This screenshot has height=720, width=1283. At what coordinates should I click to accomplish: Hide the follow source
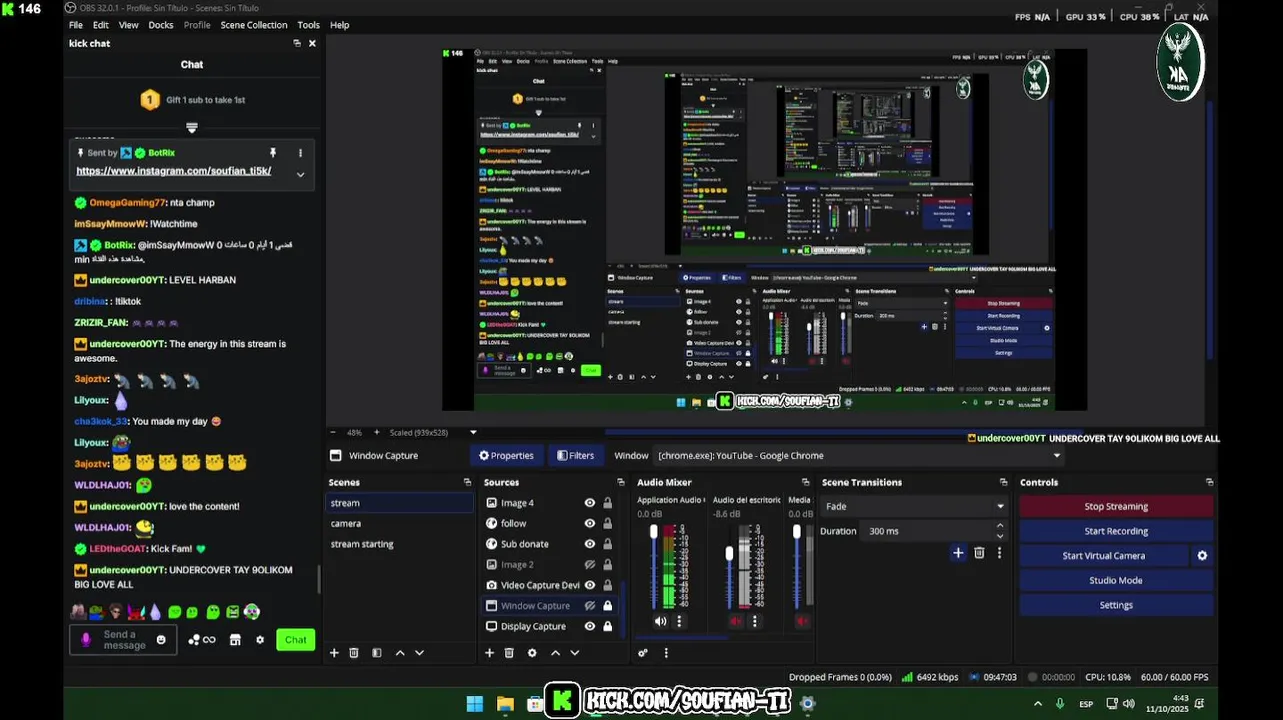point(590,524)
